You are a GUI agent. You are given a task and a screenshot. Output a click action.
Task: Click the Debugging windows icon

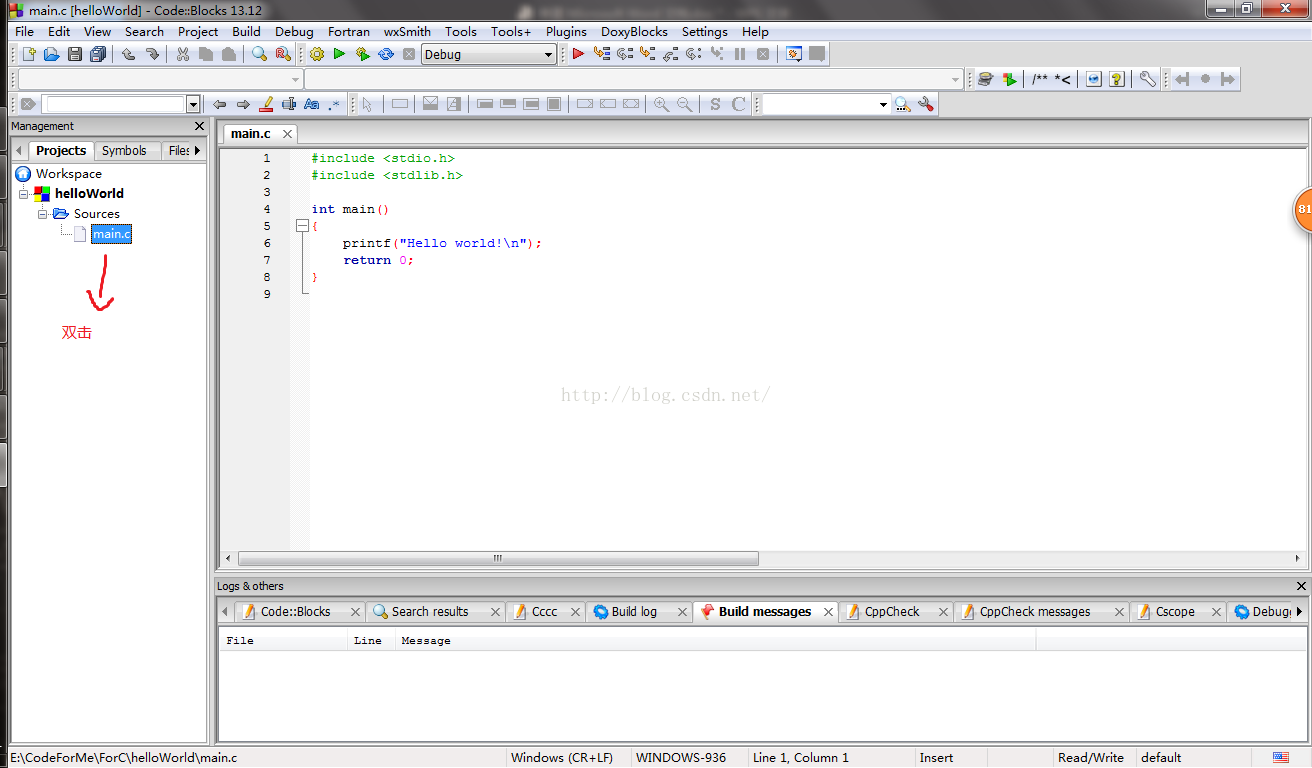(x=794, y=54)
